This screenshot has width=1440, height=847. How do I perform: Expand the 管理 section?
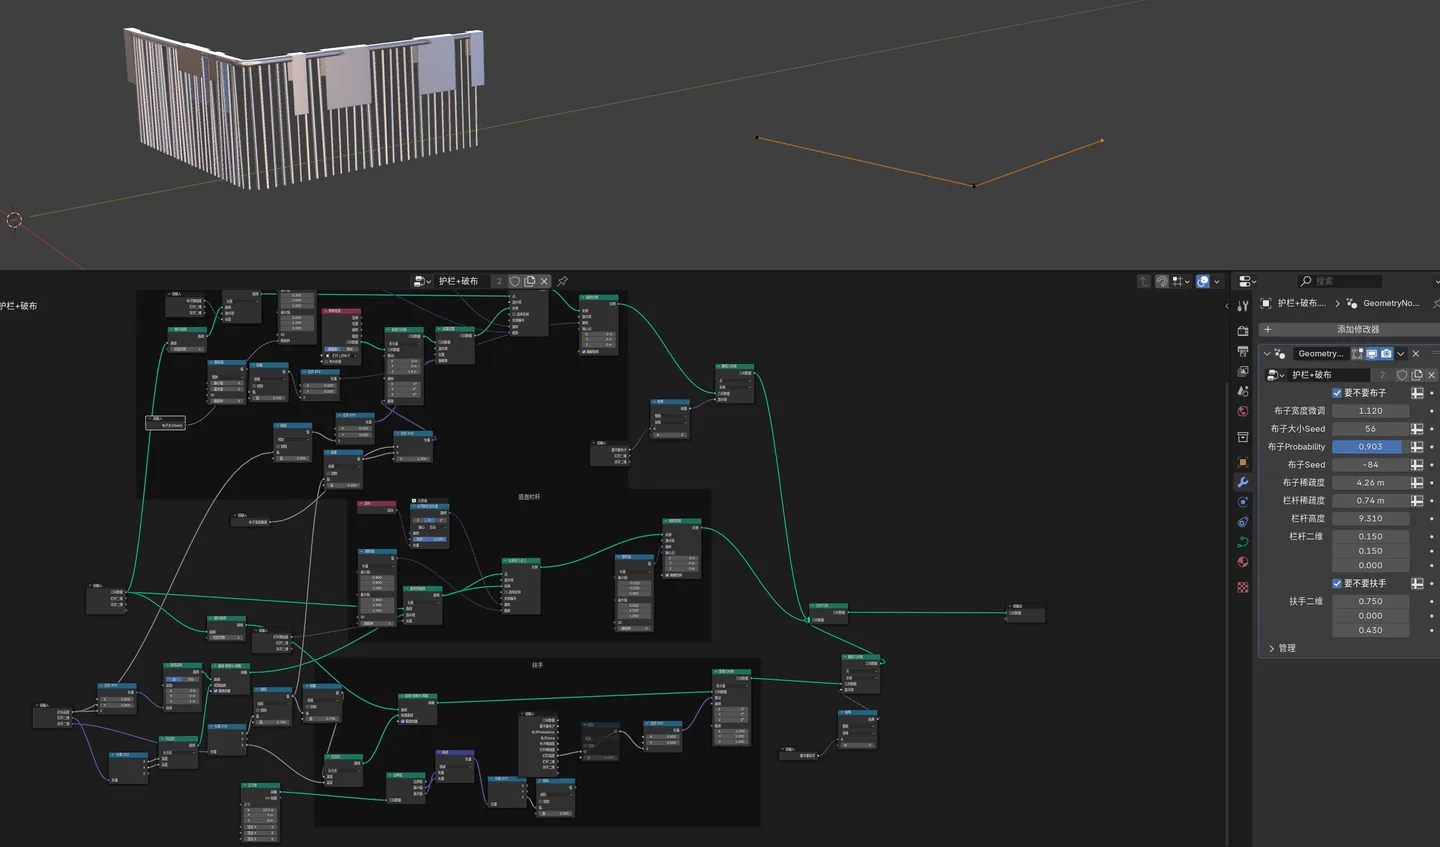(x=1272, y=648)
